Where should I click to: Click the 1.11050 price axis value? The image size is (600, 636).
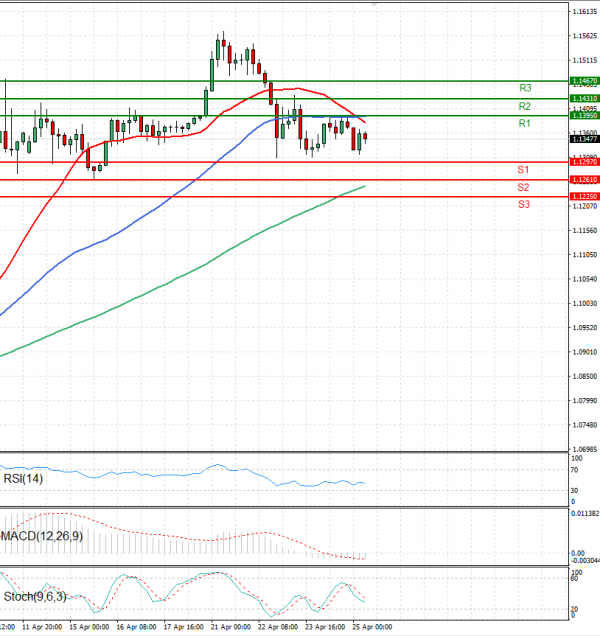[585, 255]
